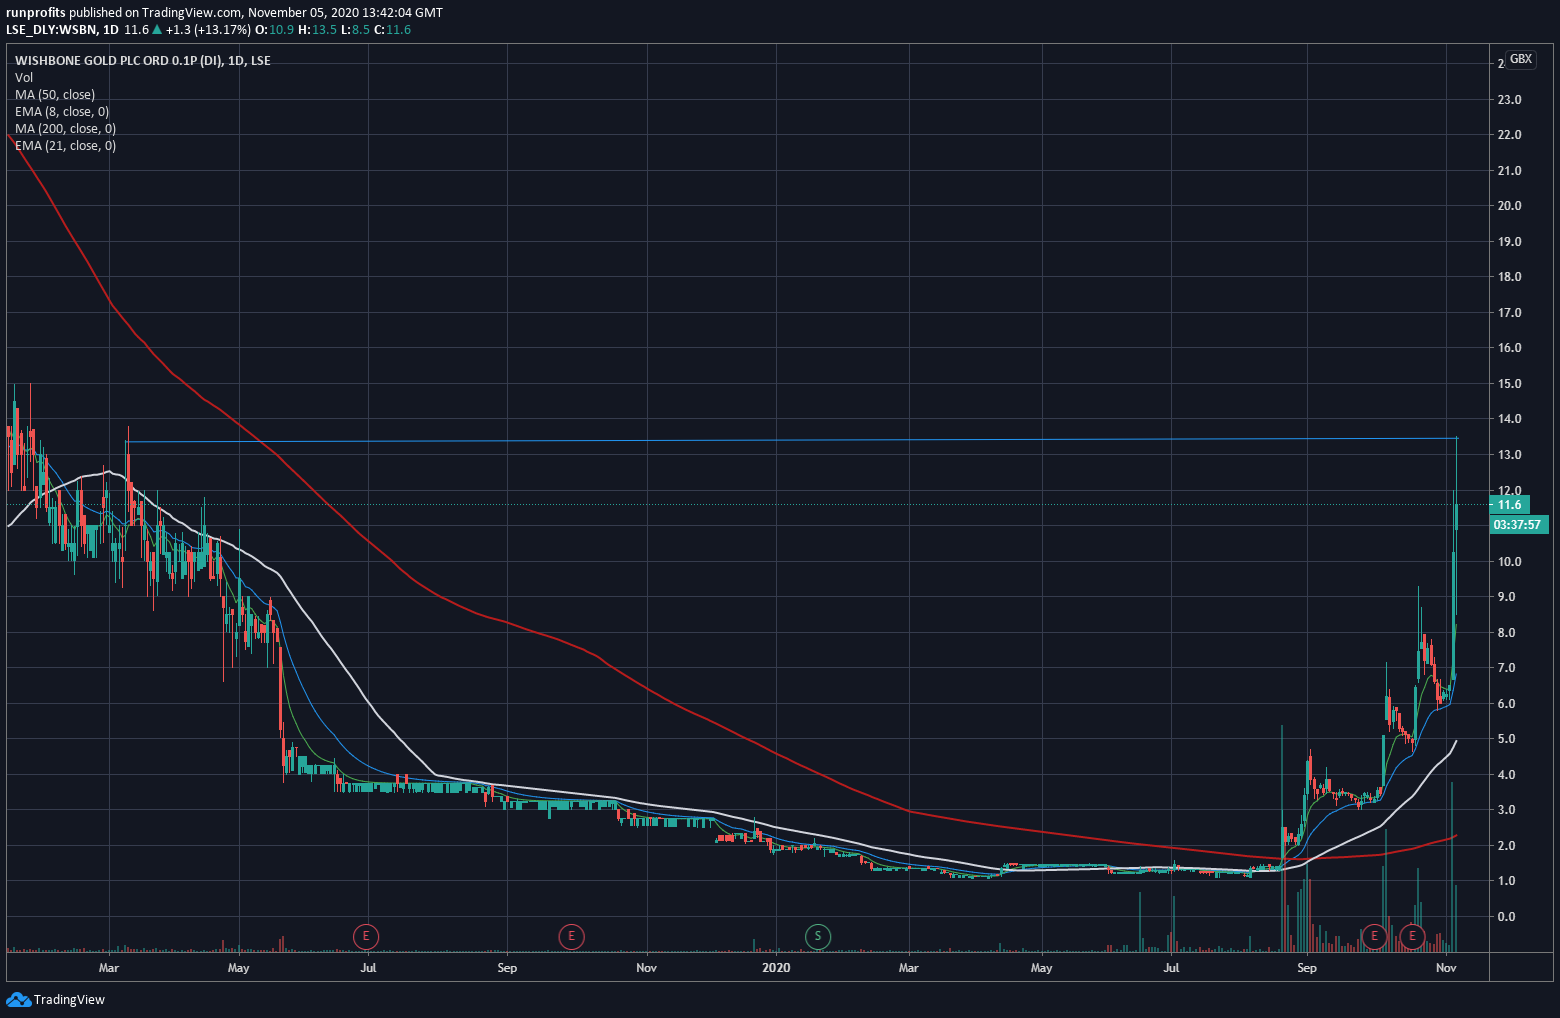Click the 2020 label on time axis
The image size is (1560, 1018).
tap(776, 968)
